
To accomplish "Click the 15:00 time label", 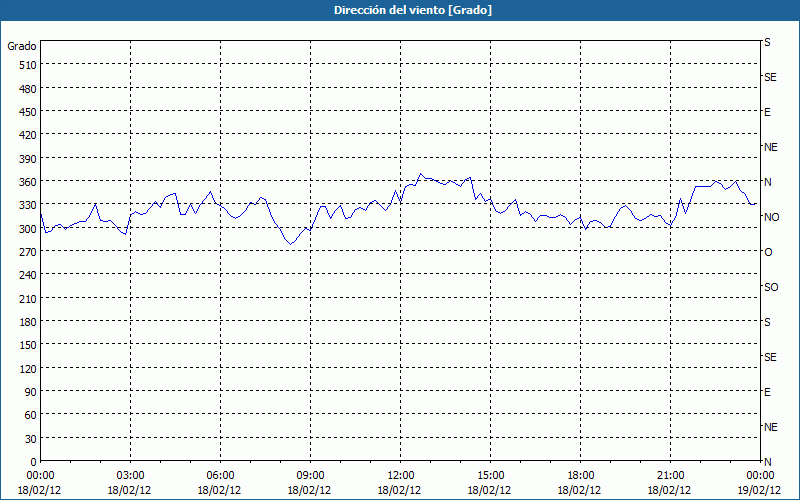I will [490, 476].
